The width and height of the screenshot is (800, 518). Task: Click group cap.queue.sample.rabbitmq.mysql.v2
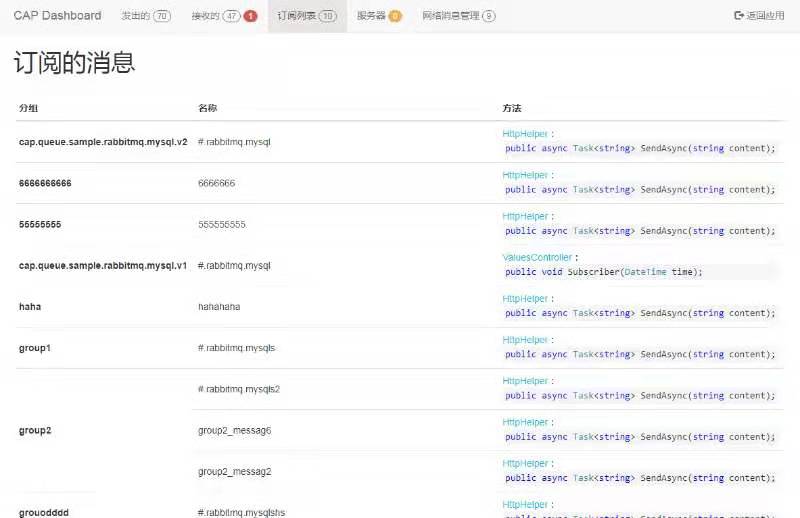(103, 142)
